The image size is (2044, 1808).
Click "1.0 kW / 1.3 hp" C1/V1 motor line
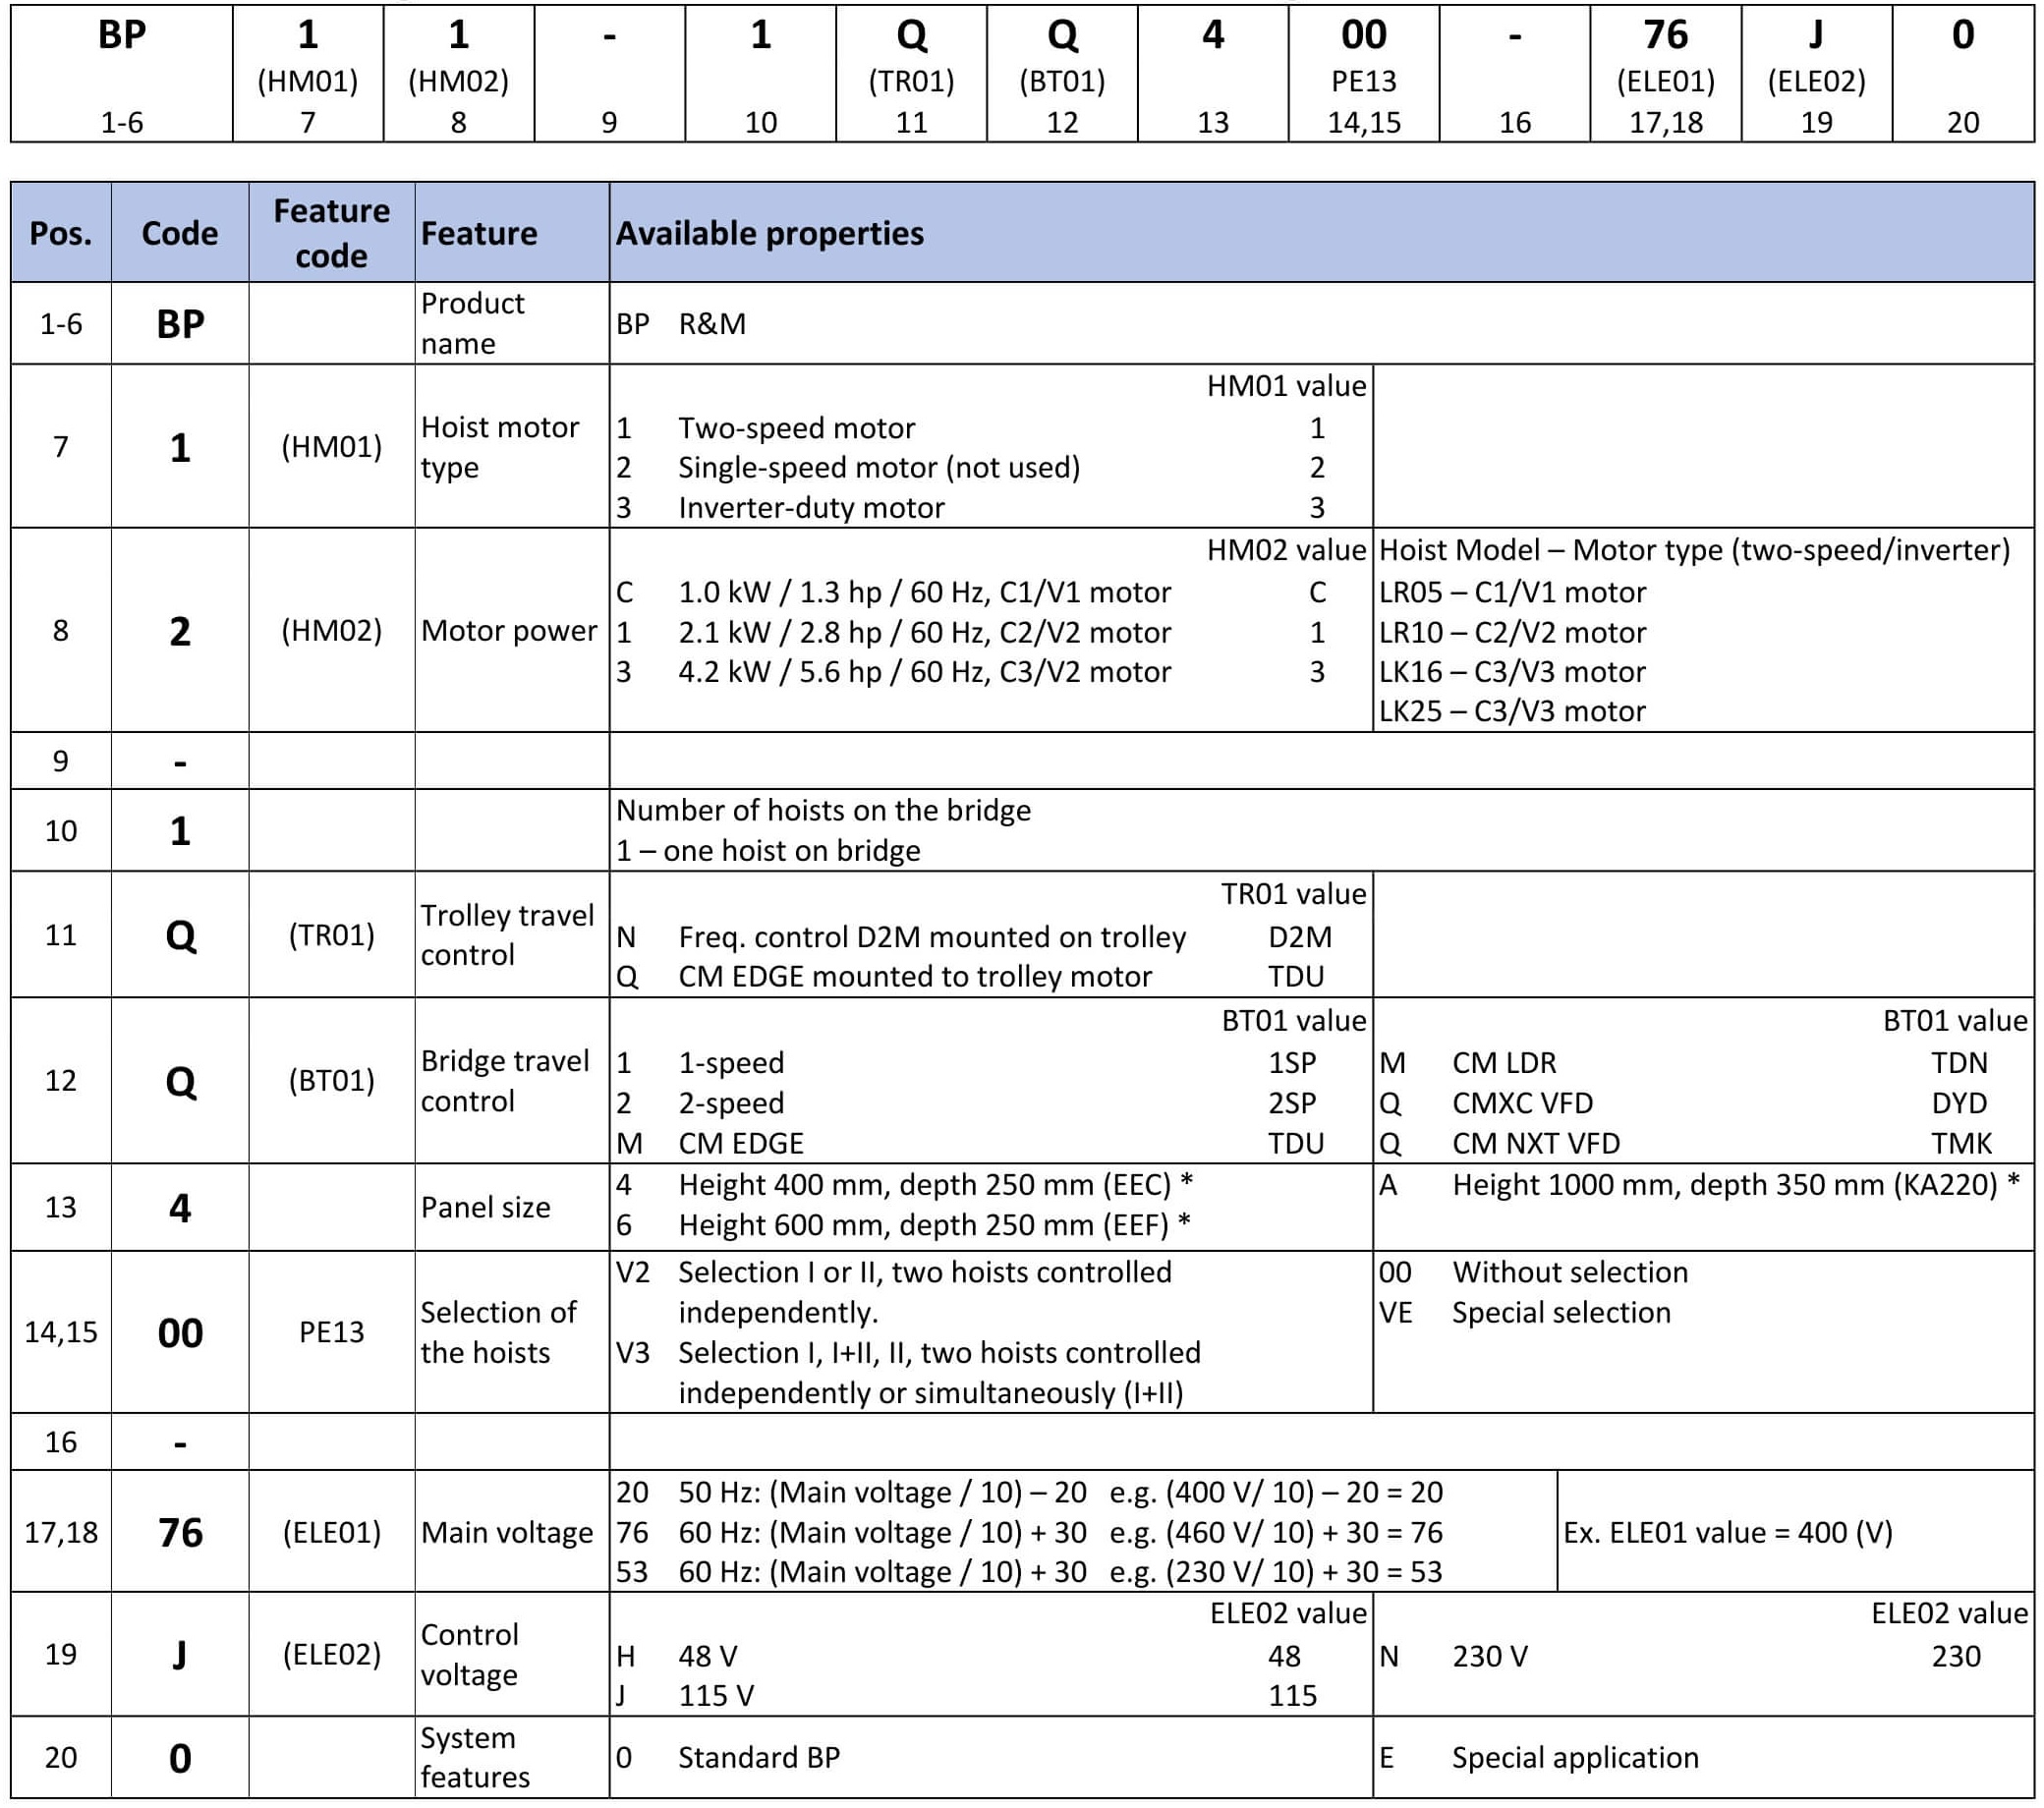click(x=924, y=592)
